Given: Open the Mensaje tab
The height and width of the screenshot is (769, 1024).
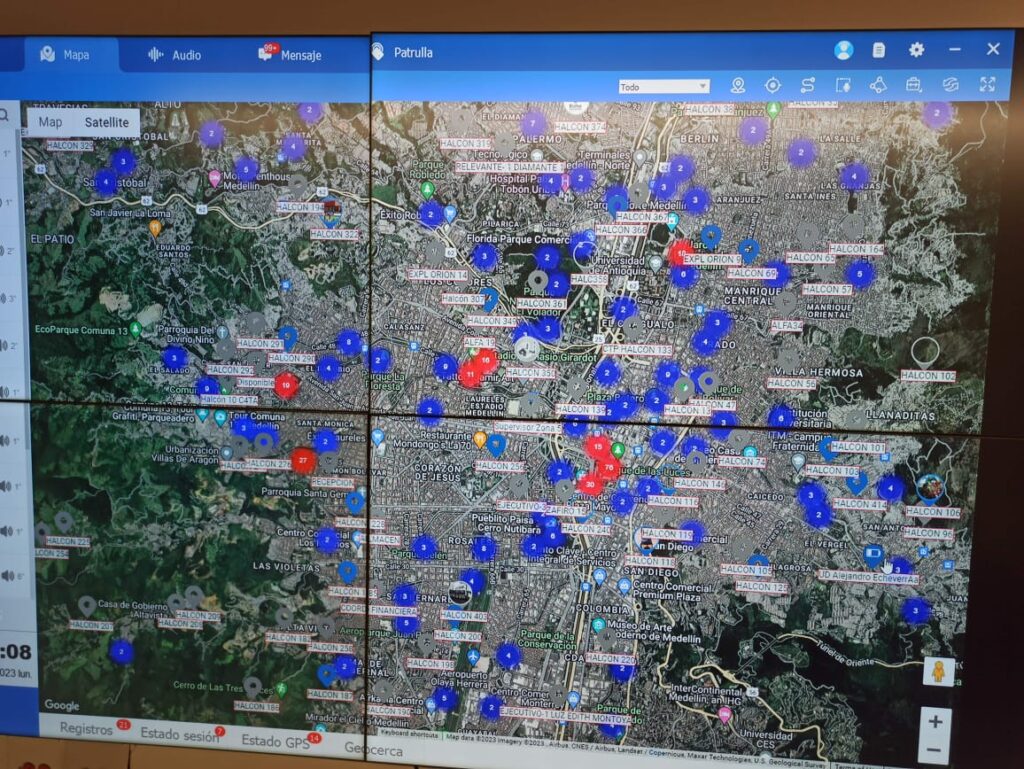Looking at the screenshot, I should pyautogui.click(x=291, y=55).
